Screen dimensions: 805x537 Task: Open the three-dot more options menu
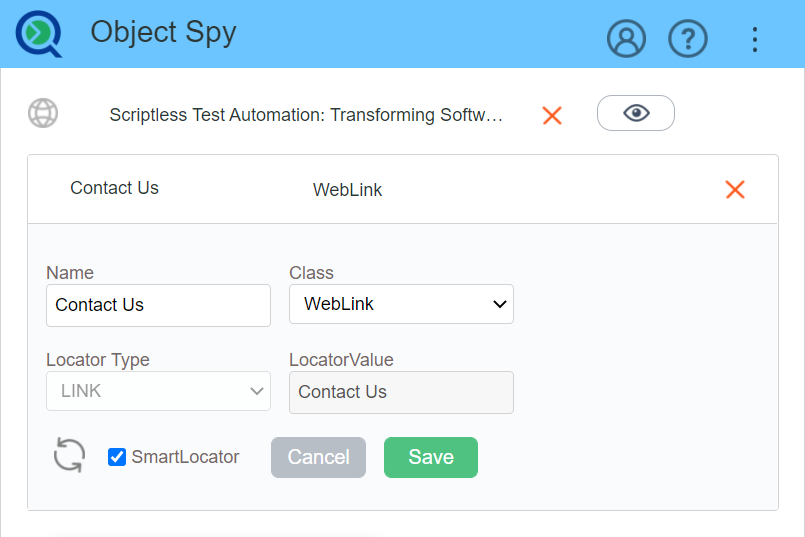point(755,39)
